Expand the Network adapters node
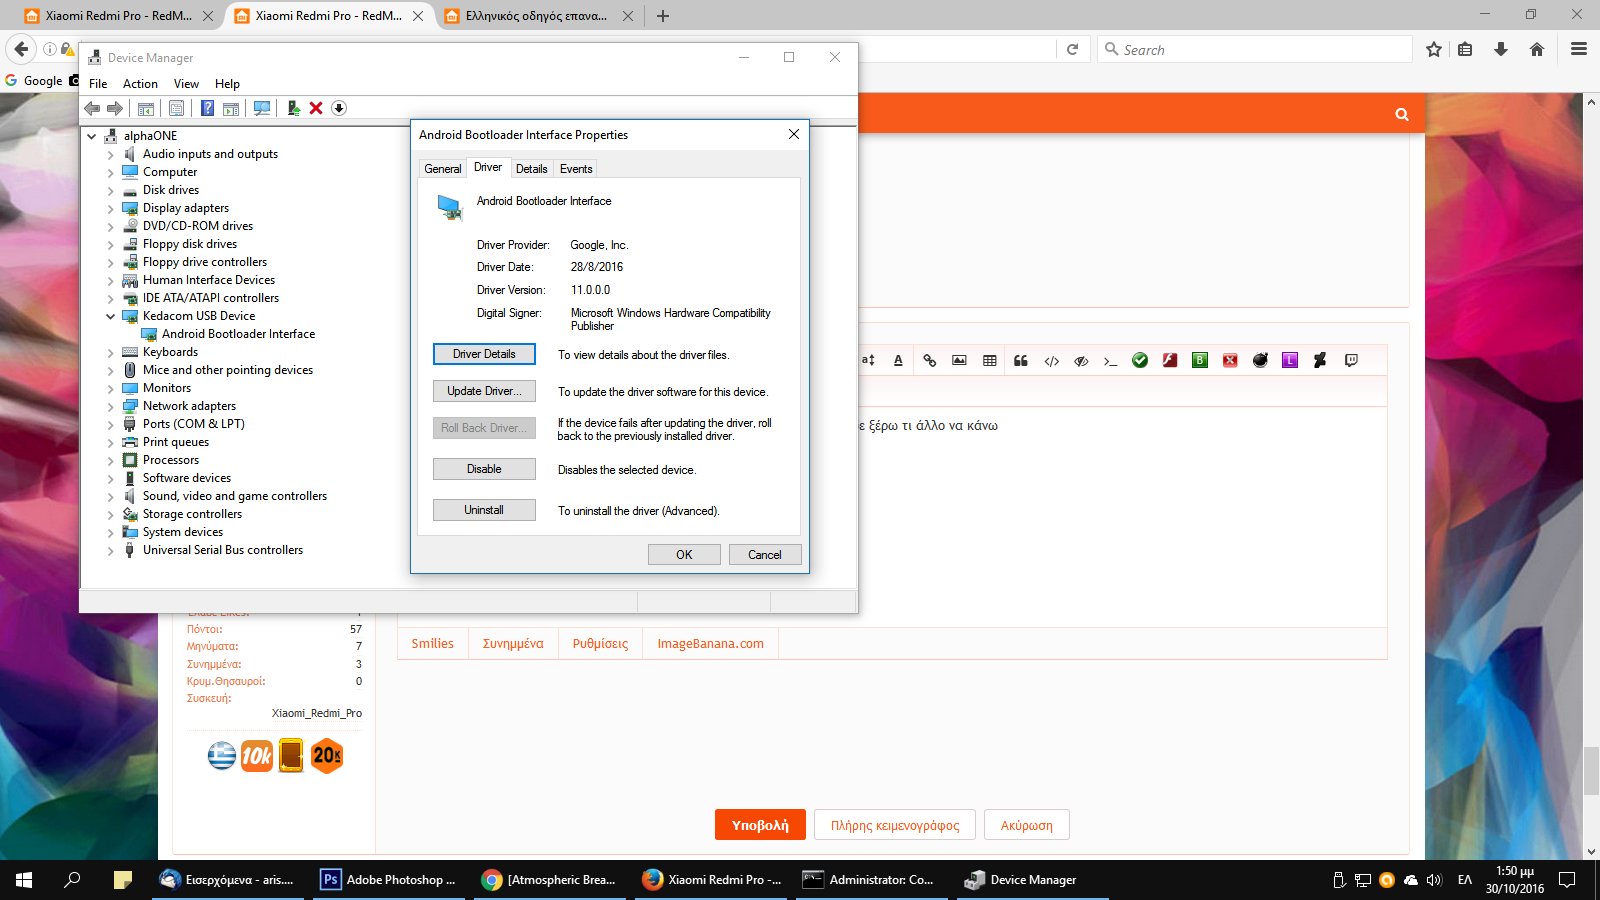 (x=111, y=407)
